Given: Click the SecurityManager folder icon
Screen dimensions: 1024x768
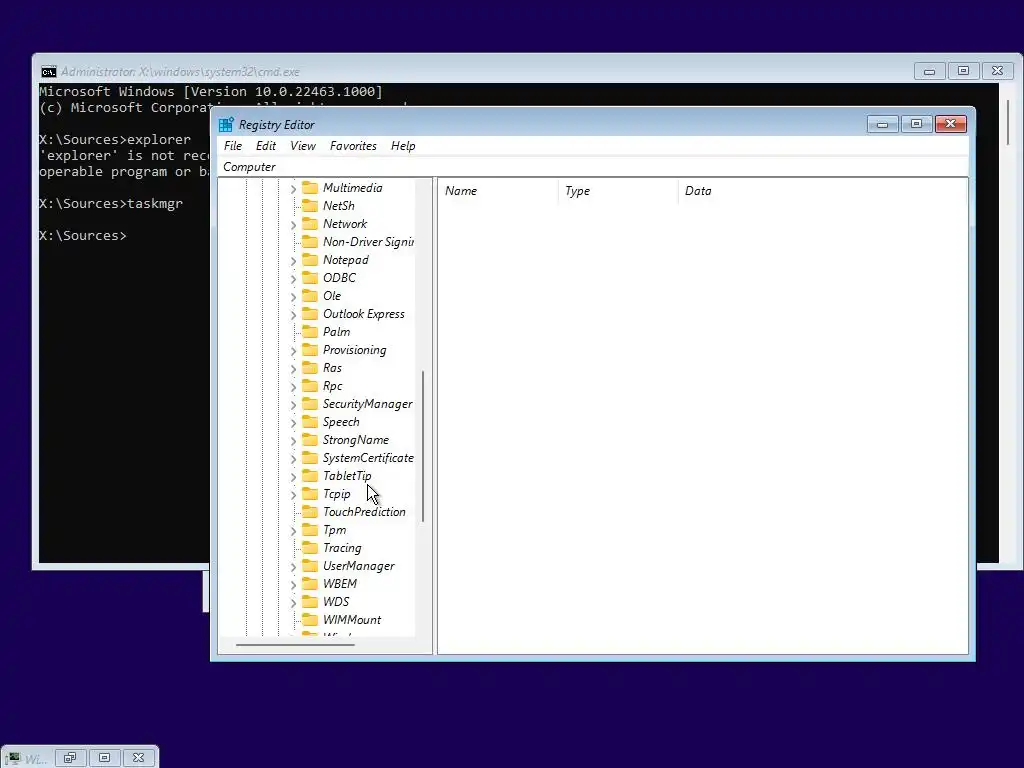Looking at the screenshot, I should tap(310, 404).
